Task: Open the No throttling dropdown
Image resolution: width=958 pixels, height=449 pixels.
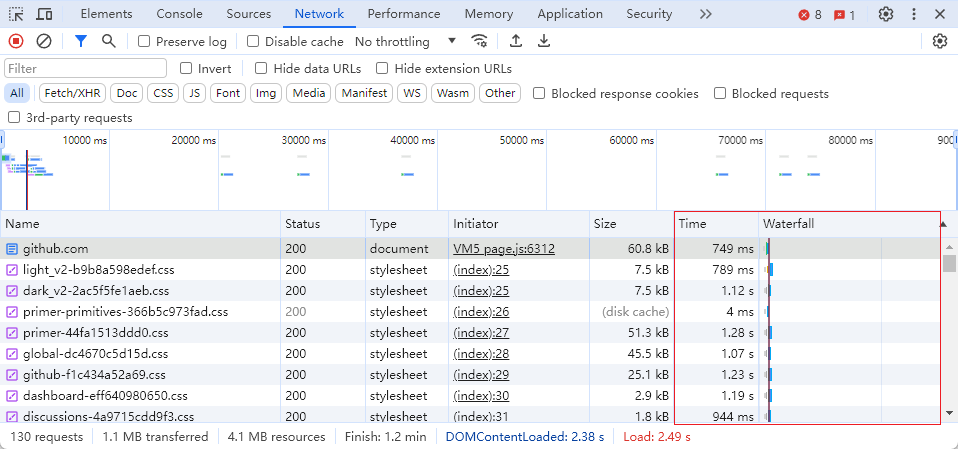Action: coord(405,41)
